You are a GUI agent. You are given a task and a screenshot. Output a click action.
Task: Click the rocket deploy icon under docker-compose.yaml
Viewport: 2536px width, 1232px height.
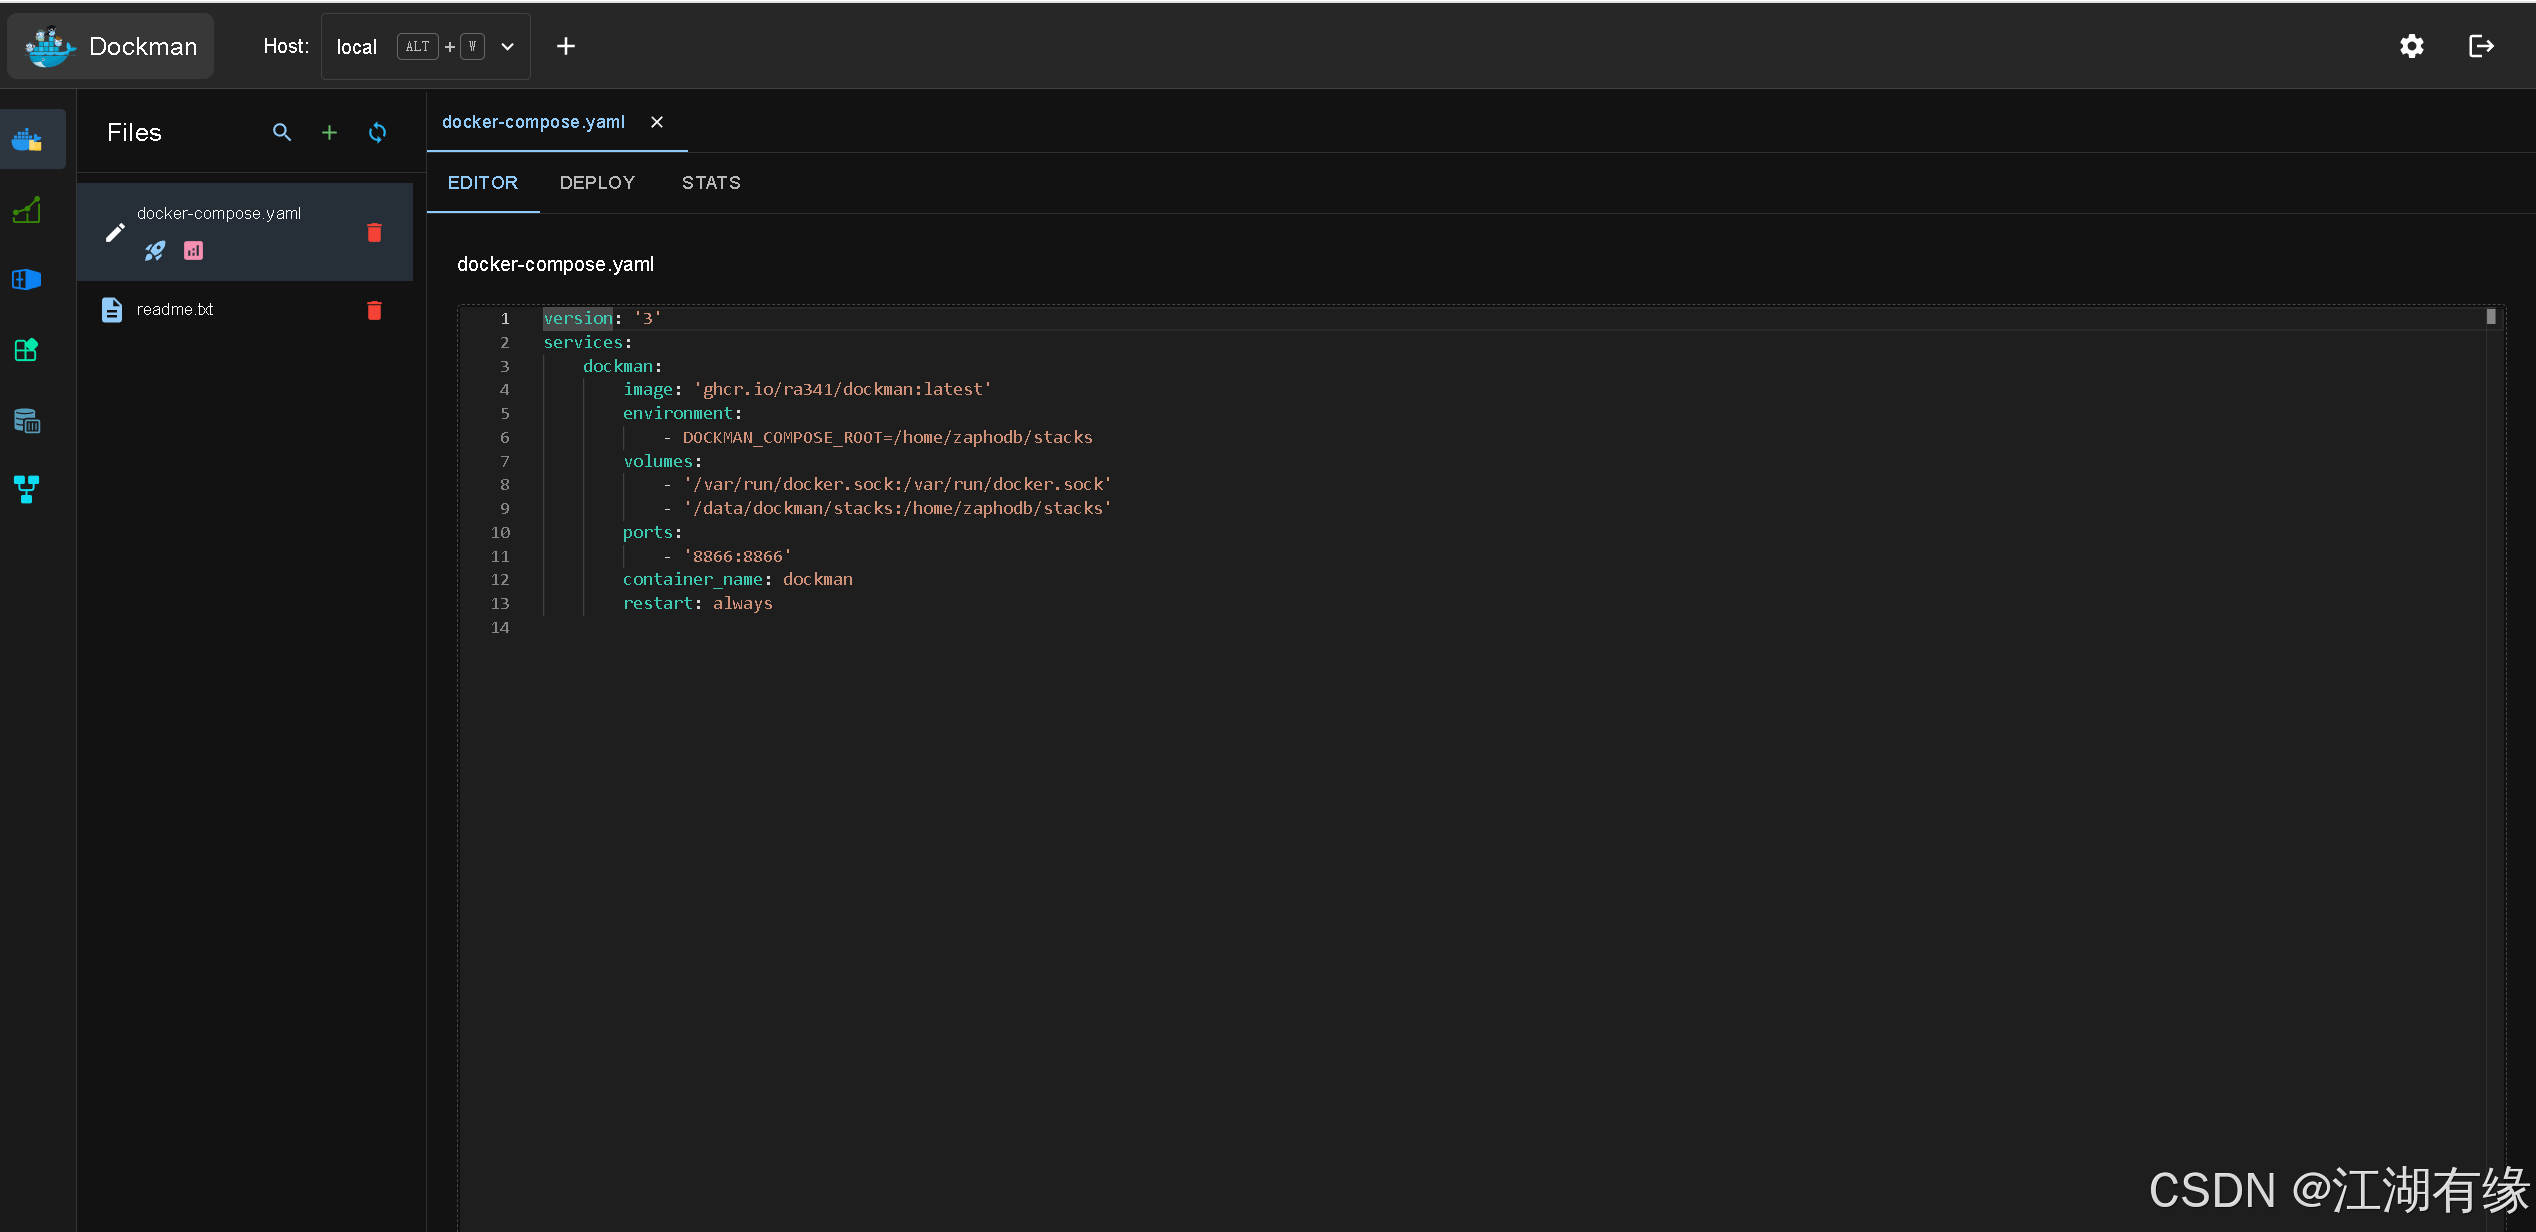[x=155, y=251]
